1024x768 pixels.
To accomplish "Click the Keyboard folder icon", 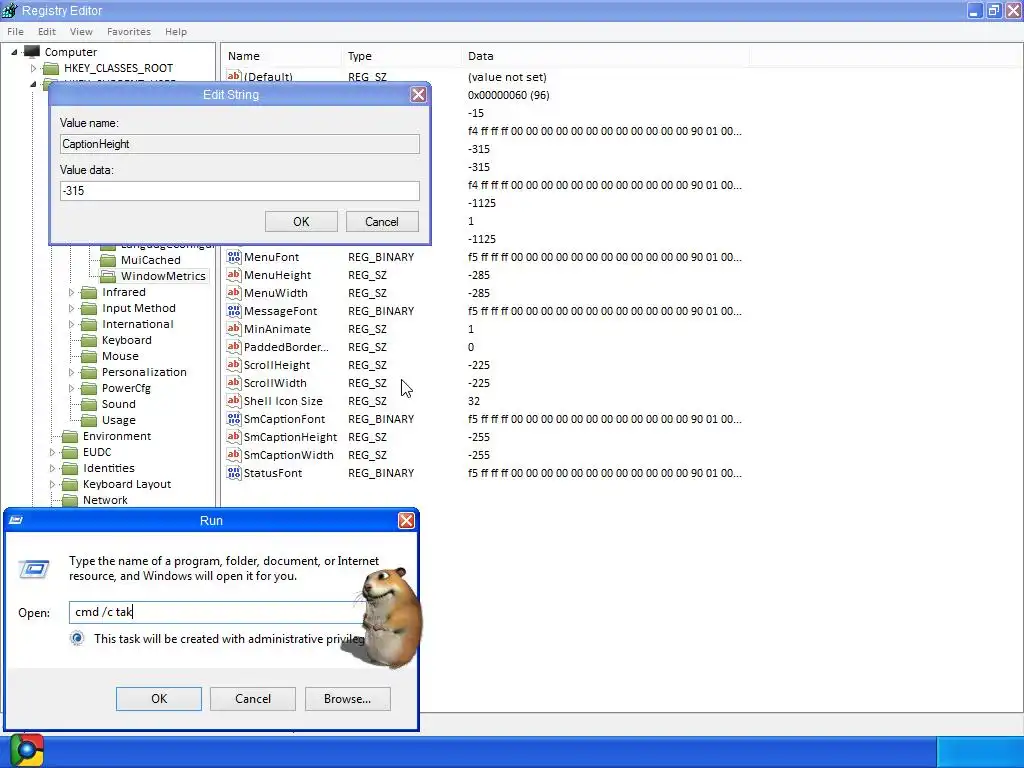I will [x=89, y=340].
